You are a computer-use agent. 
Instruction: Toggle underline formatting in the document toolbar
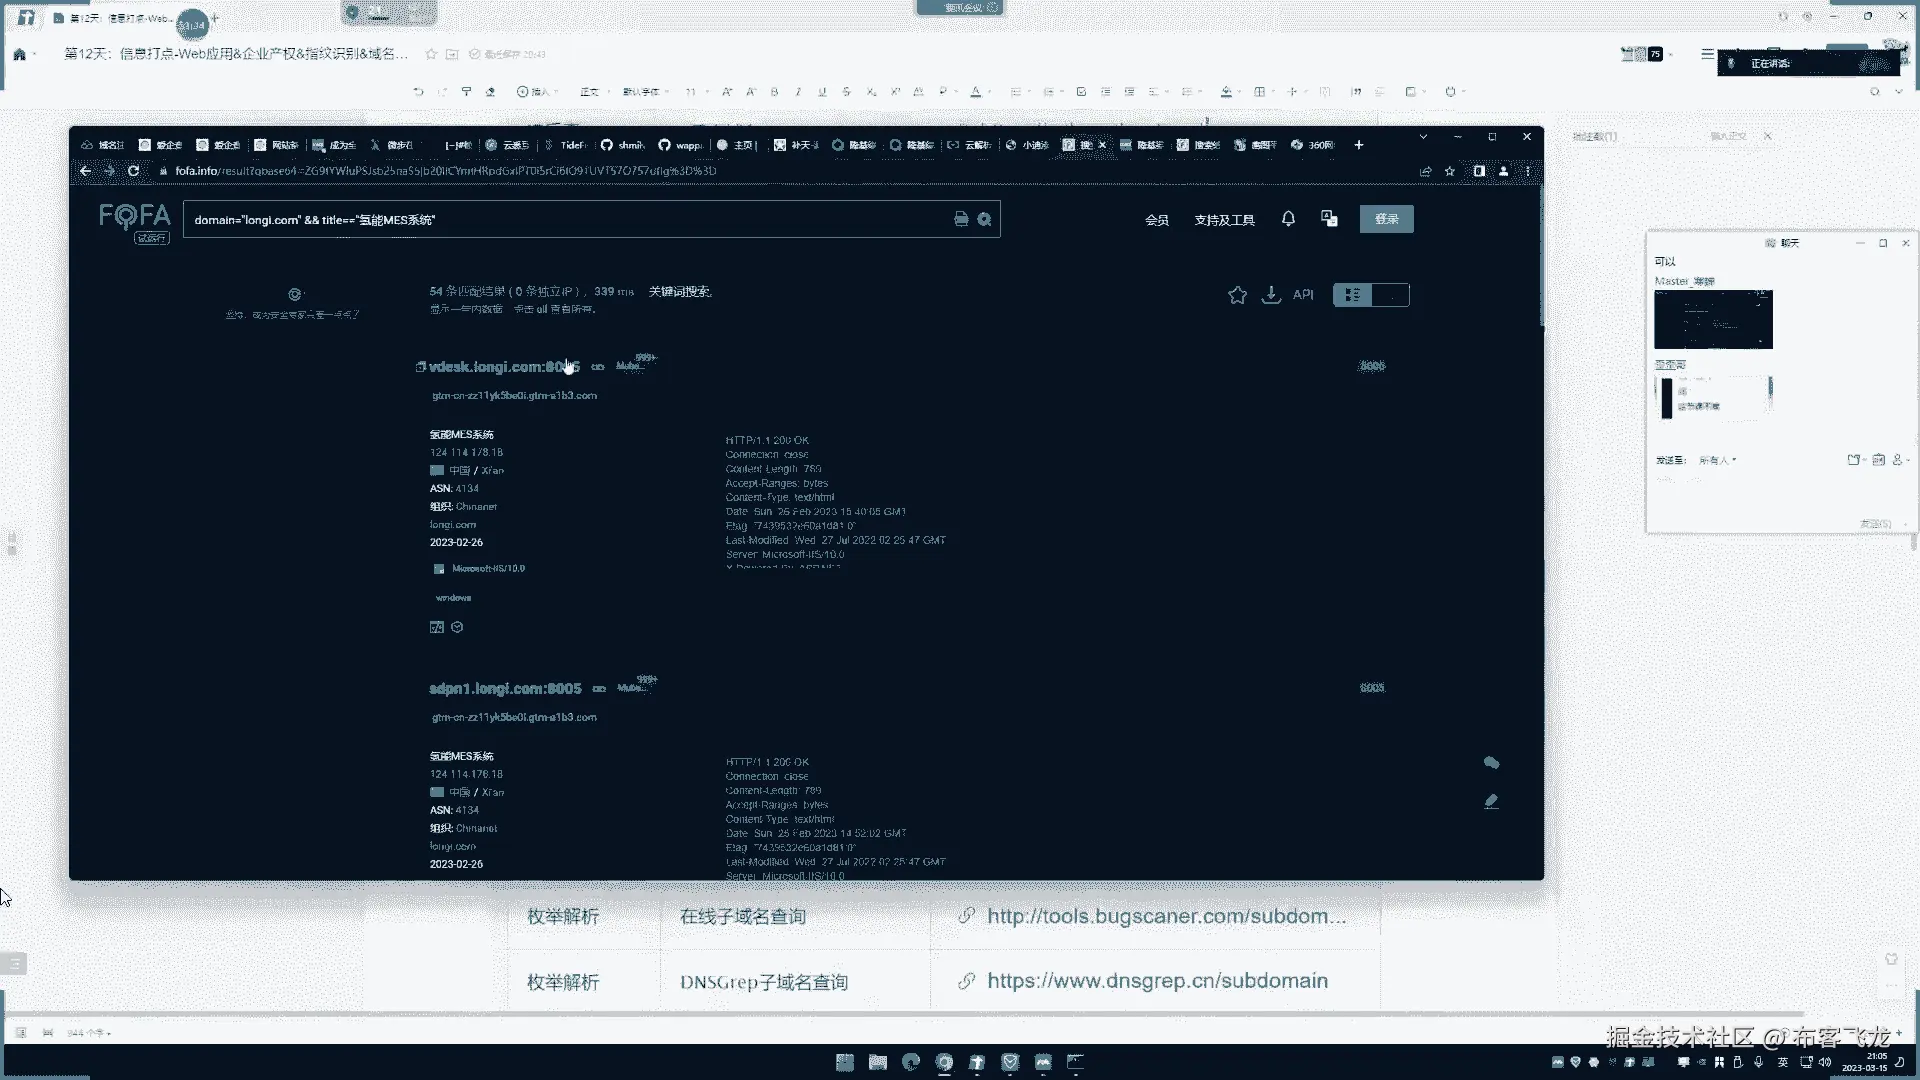click(822, 92)
